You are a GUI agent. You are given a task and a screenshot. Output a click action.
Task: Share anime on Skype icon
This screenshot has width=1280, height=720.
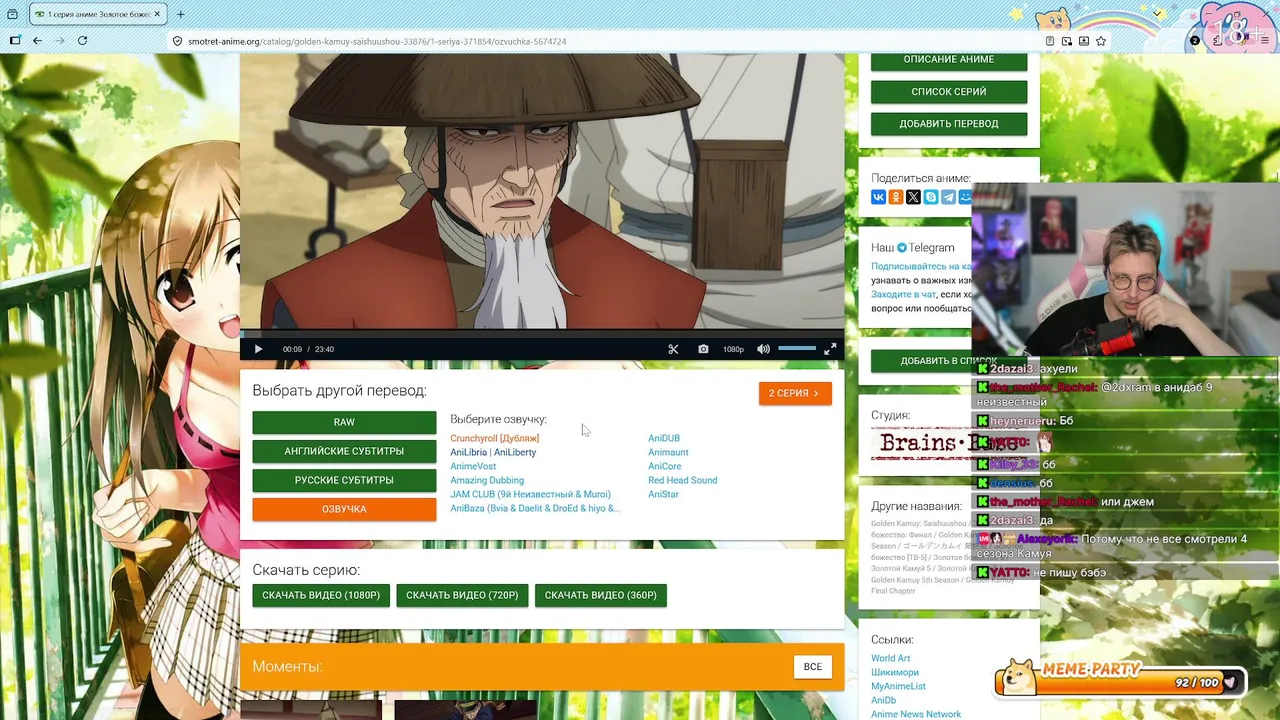tap(931, 197)
